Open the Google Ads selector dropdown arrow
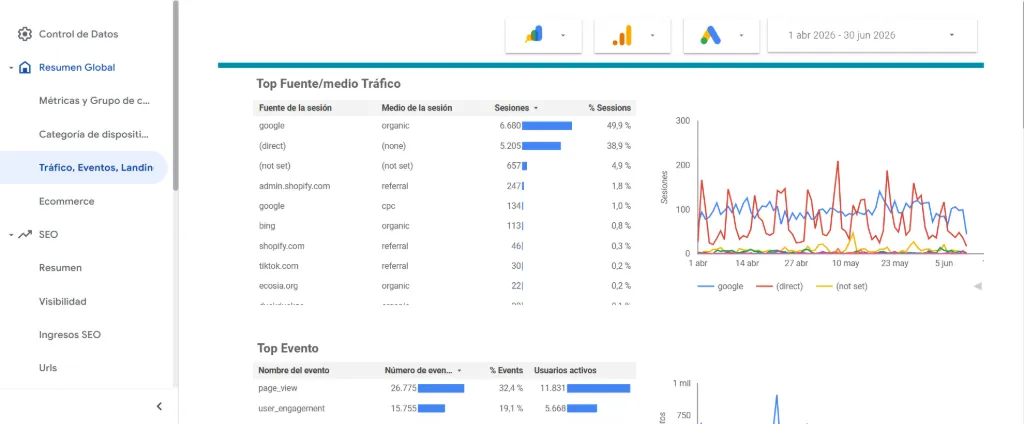Viewport: 1024px width, 424px height. tap(741, 35)
